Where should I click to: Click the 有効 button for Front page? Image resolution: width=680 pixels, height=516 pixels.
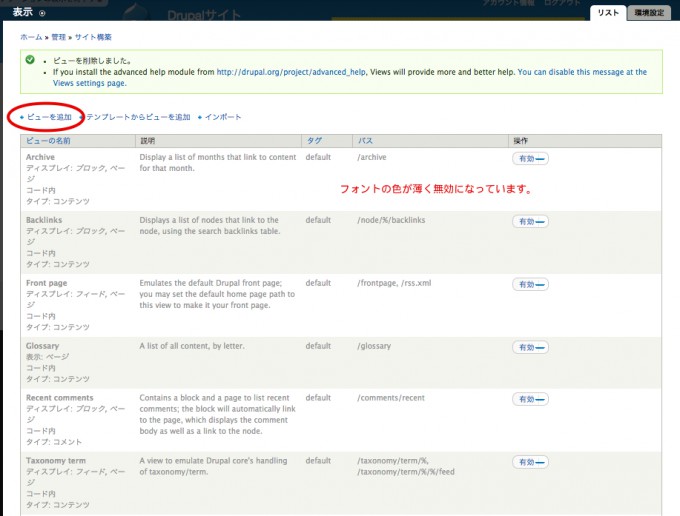[523, 284]
